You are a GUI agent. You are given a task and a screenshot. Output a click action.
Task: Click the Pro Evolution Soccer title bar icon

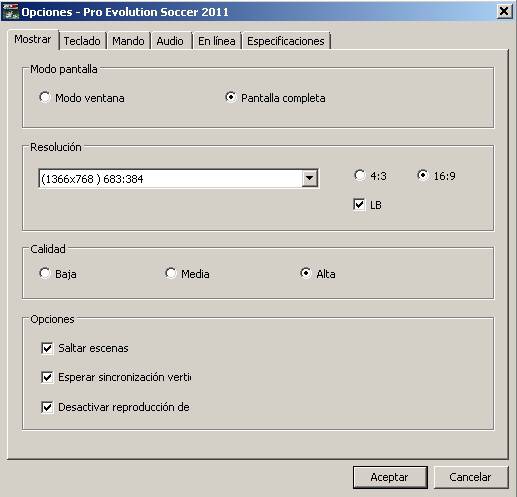click(x=10, y=12)
